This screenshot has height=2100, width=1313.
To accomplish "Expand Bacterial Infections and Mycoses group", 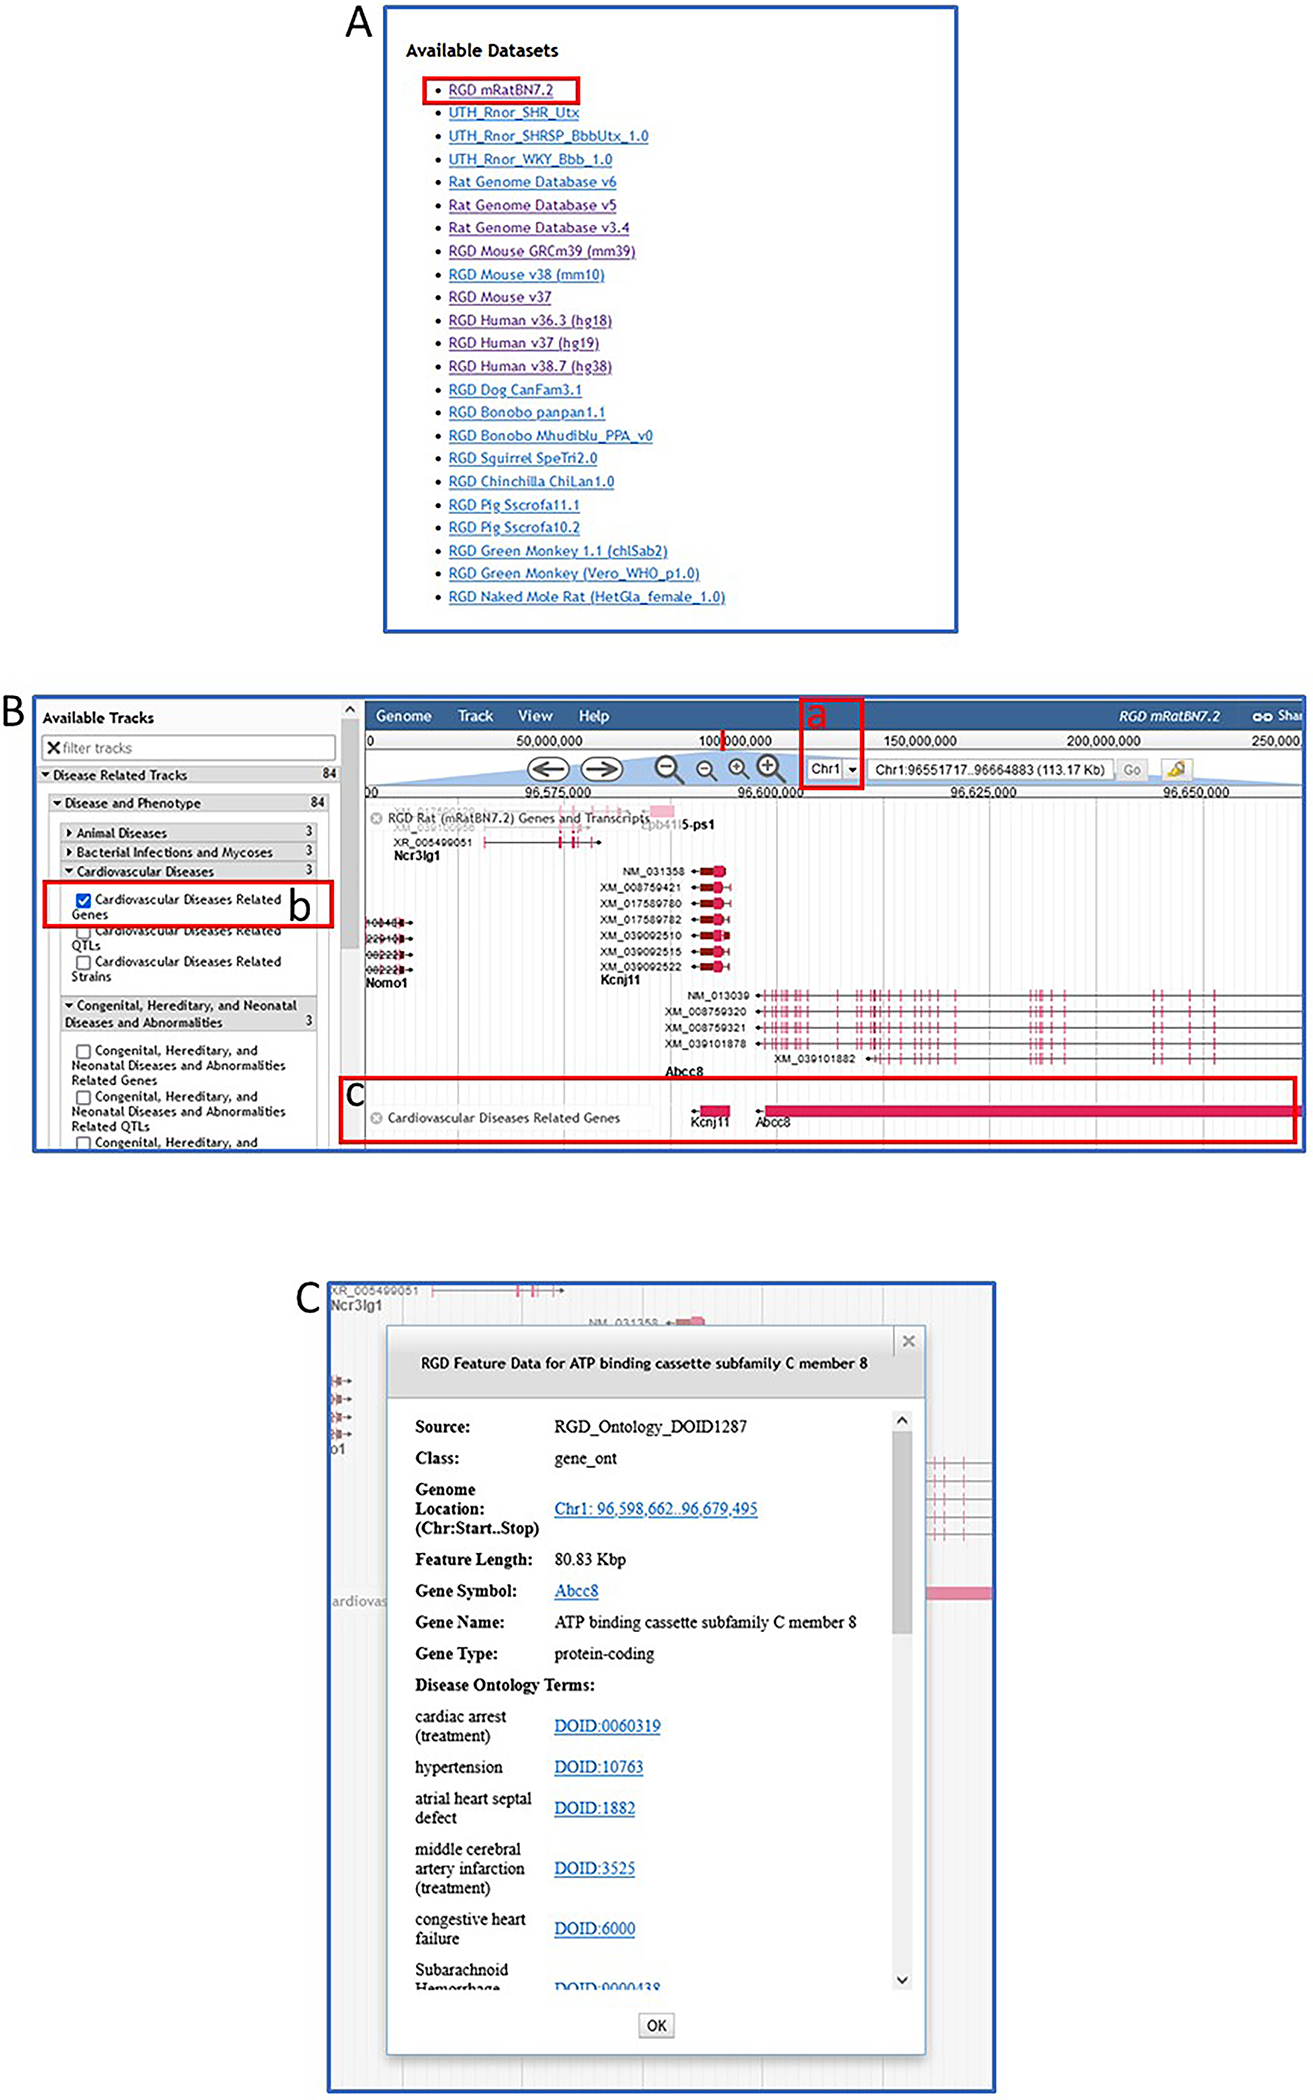I will [69, 852].
